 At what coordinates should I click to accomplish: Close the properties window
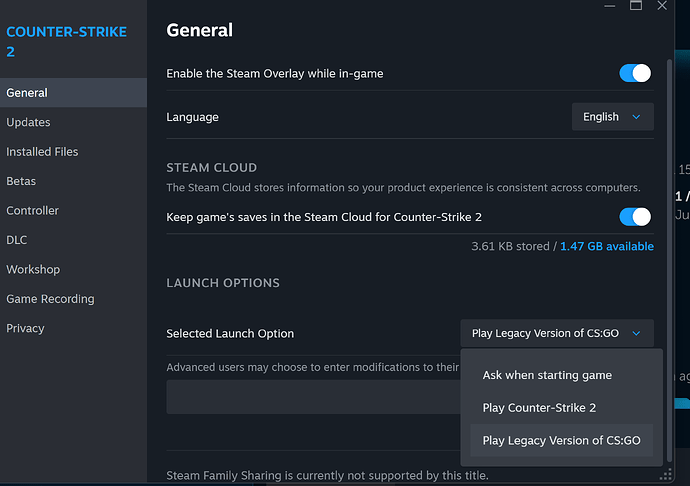coord(662,5)
